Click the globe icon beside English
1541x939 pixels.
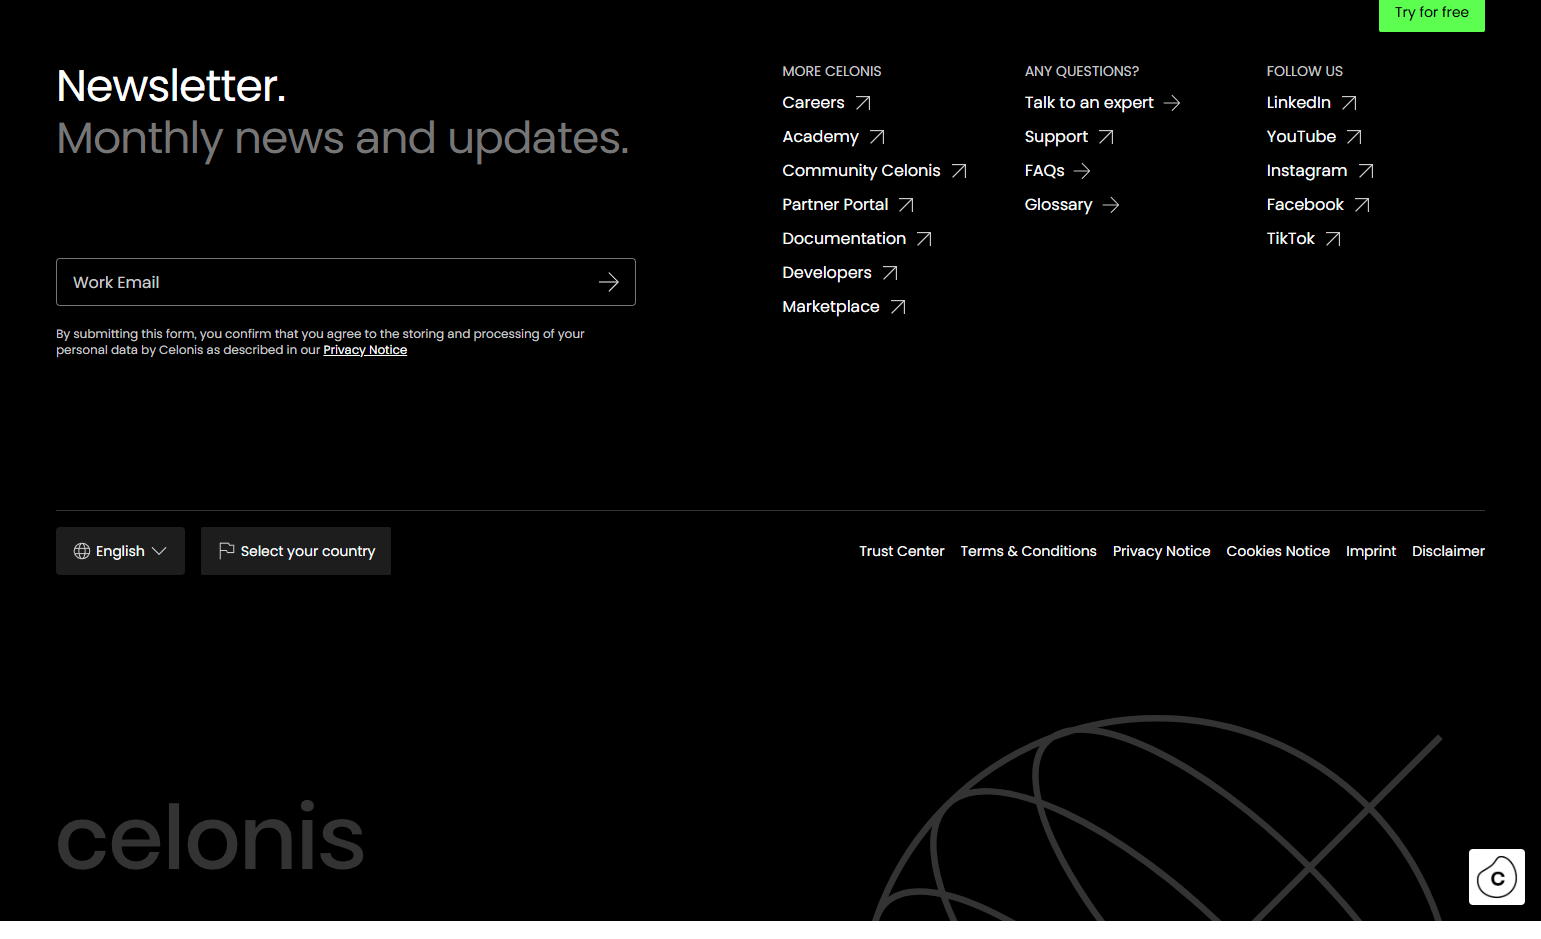82,551
